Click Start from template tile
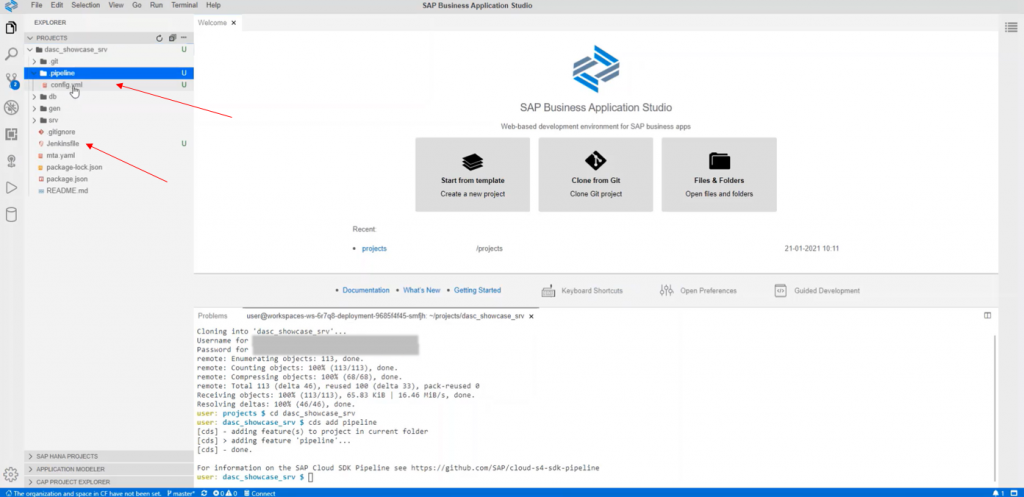This screenshot has height=497, width=1024. (x=472, y=174)
